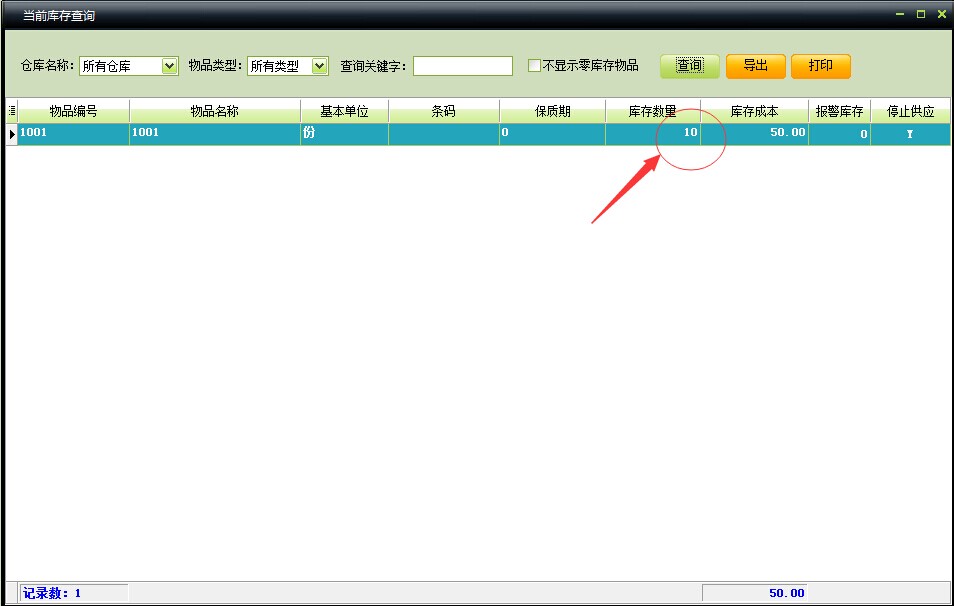Click the 基本单位 column header

coord(344,111)
